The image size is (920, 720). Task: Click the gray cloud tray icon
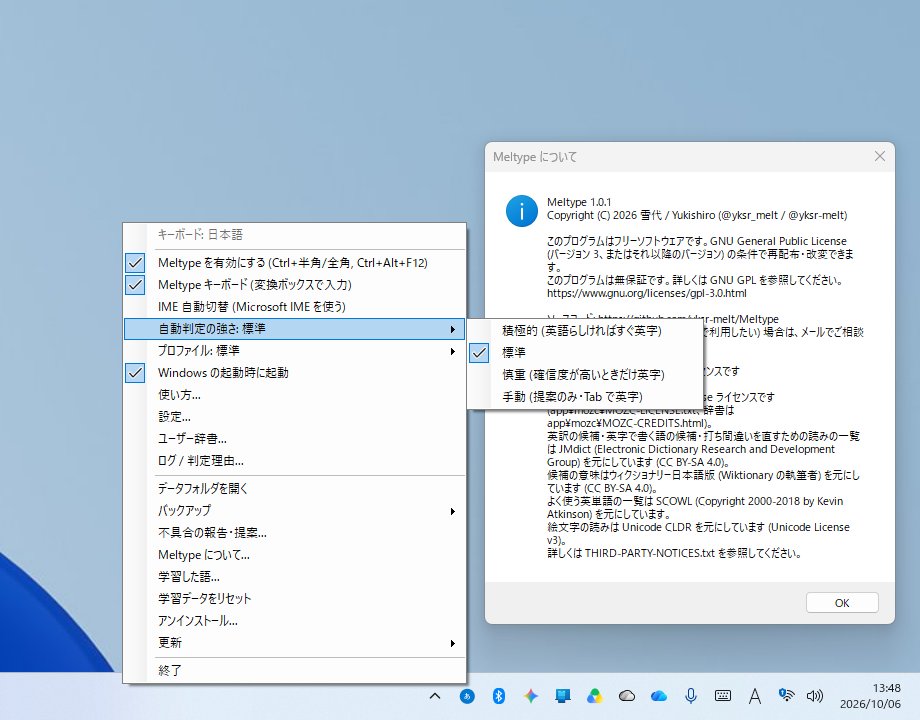click(627, 696)
